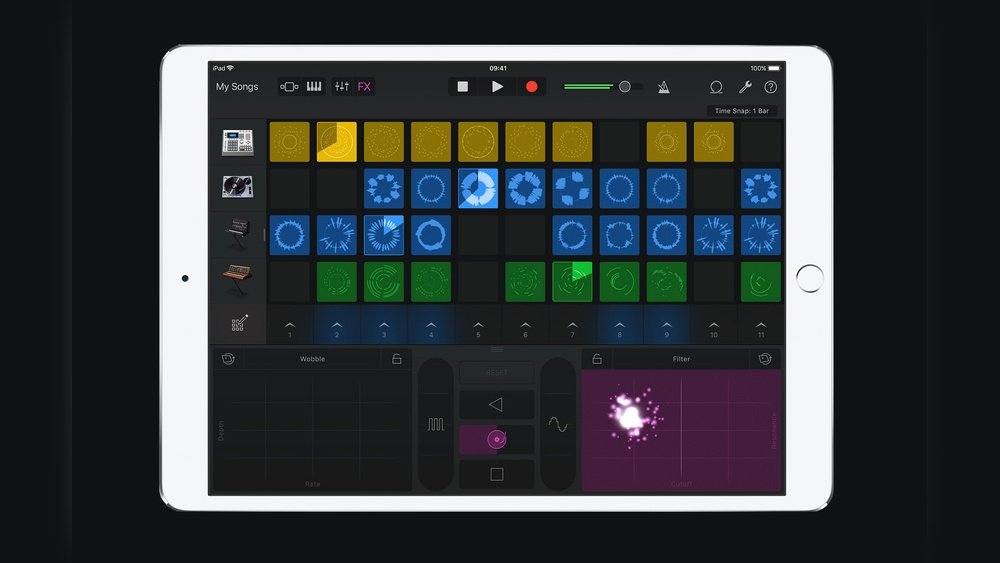
Task: Open the drum machine track header
Action: [237, 142]
